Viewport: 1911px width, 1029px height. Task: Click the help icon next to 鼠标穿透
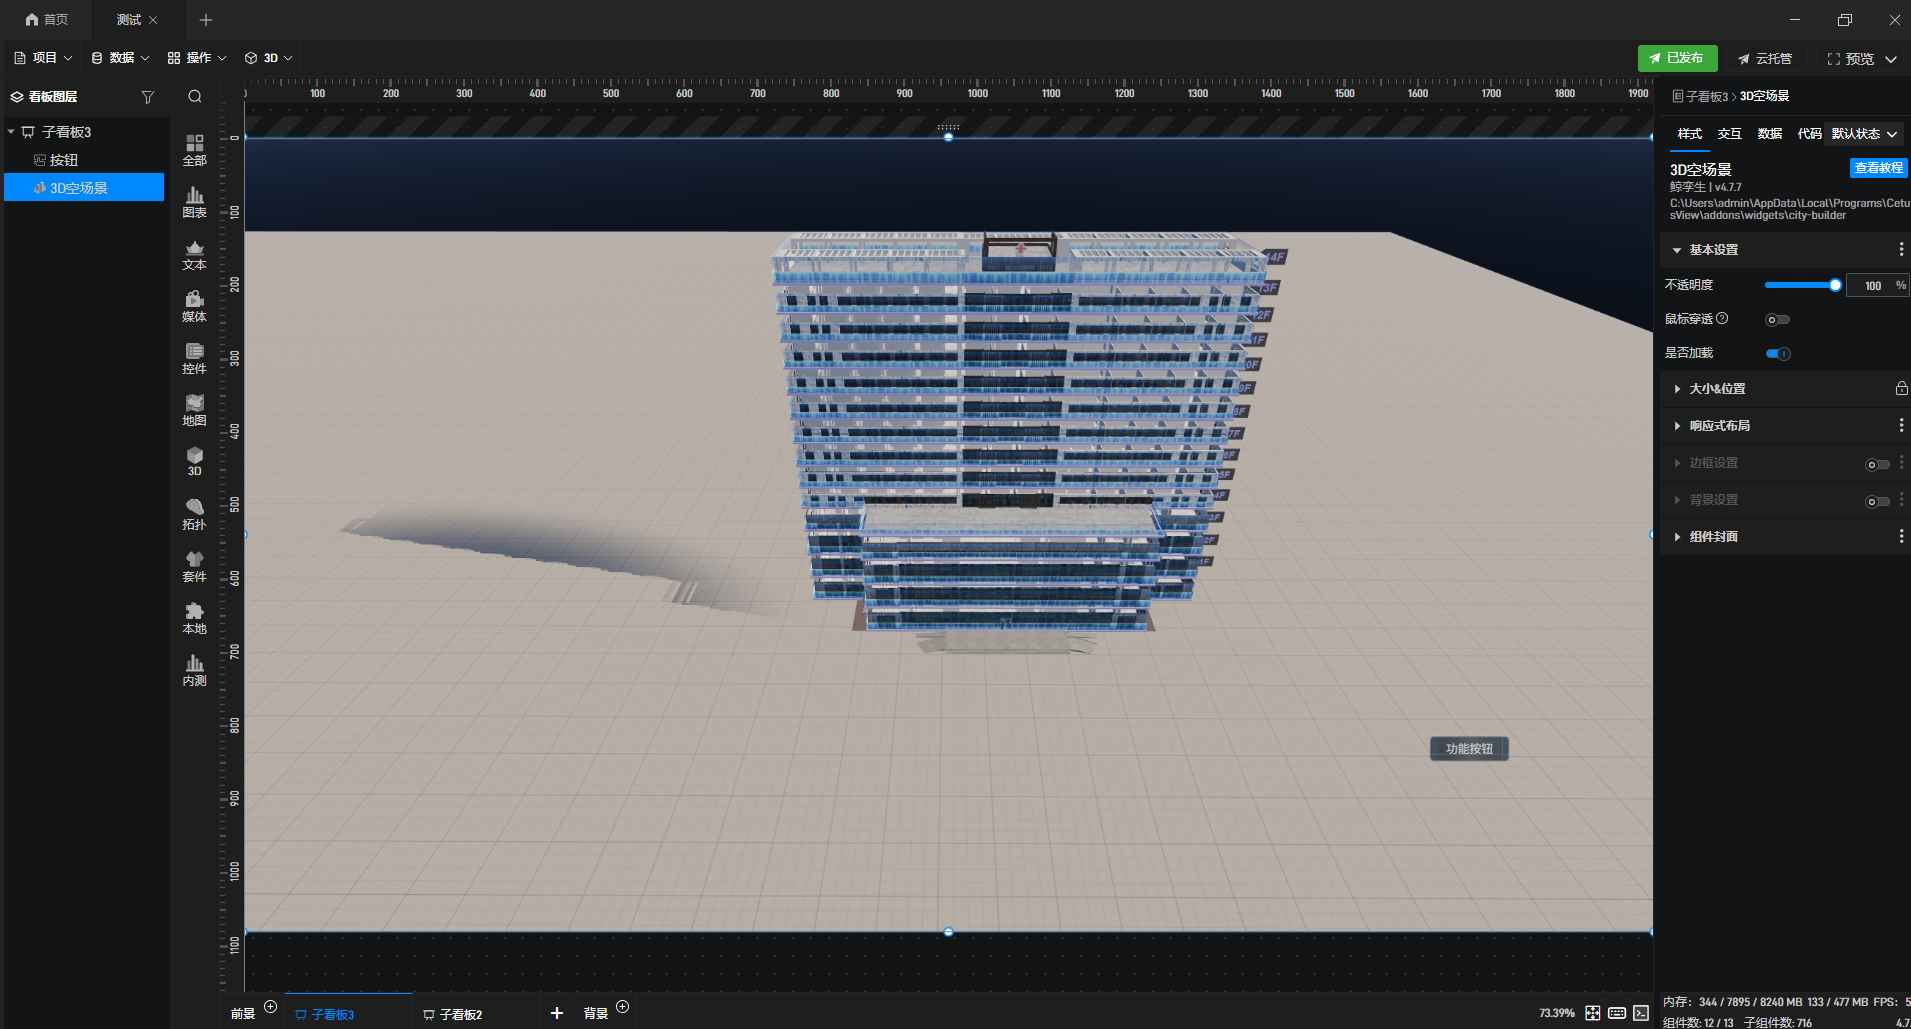[1722, 319]
